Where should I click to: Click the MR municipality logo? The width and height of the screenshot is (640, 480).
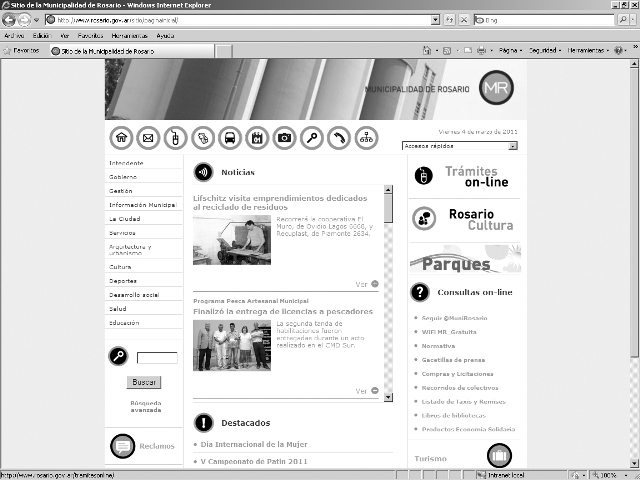point(496,87)
